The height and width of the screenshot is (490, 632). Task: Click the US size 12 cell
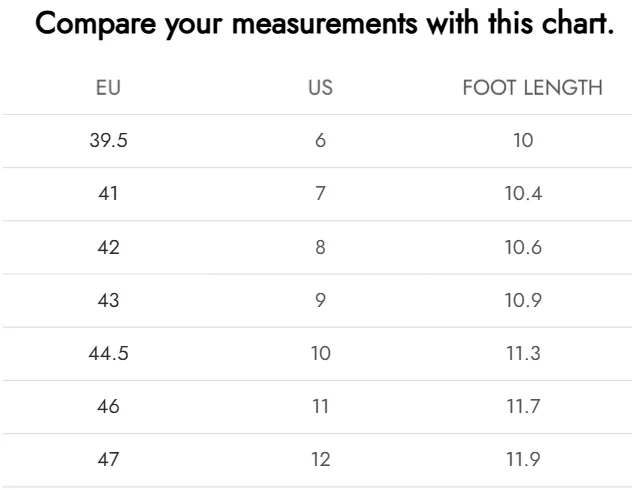pos(320,459)
